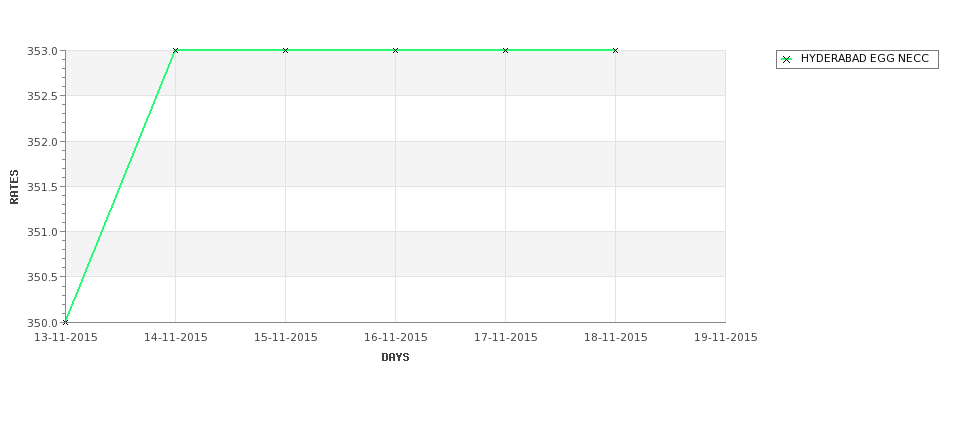Viewport: 975px width, 429px height.
Task: Click the 17-11-2015 data point marker
Action: [506, 50]
